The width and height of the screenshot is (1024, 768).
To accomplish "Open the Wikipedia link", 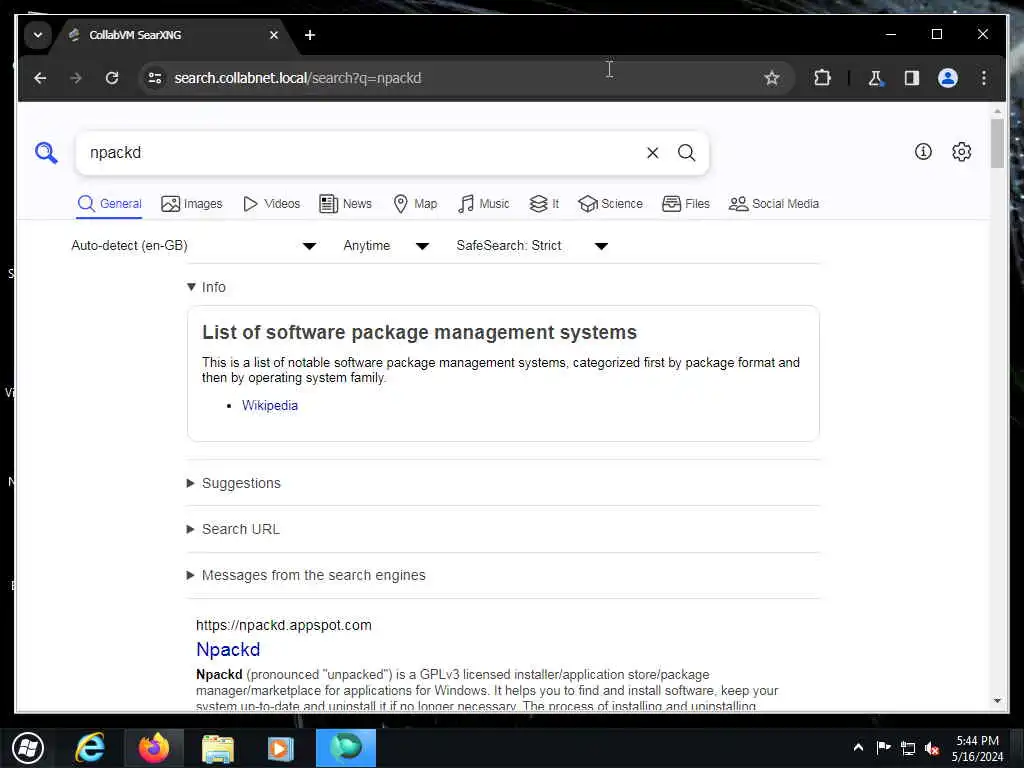I will click(270, 406).
